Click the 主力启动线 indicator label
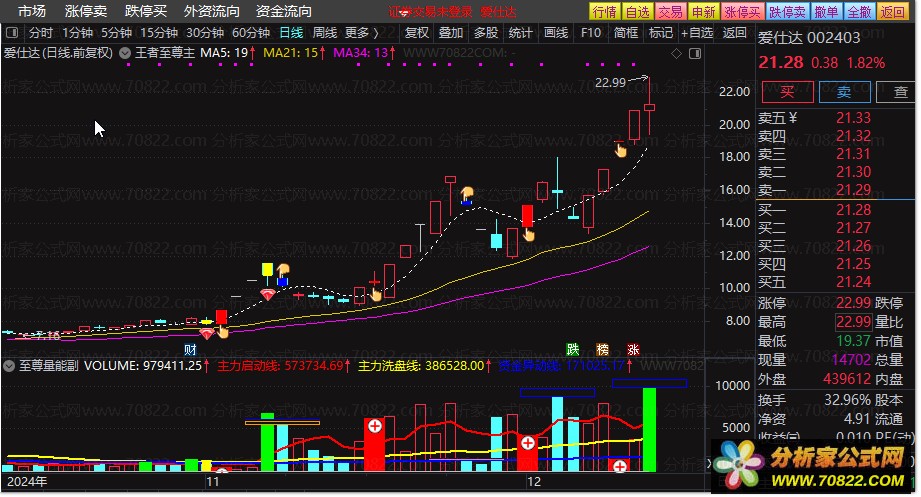 pos(280,366)
